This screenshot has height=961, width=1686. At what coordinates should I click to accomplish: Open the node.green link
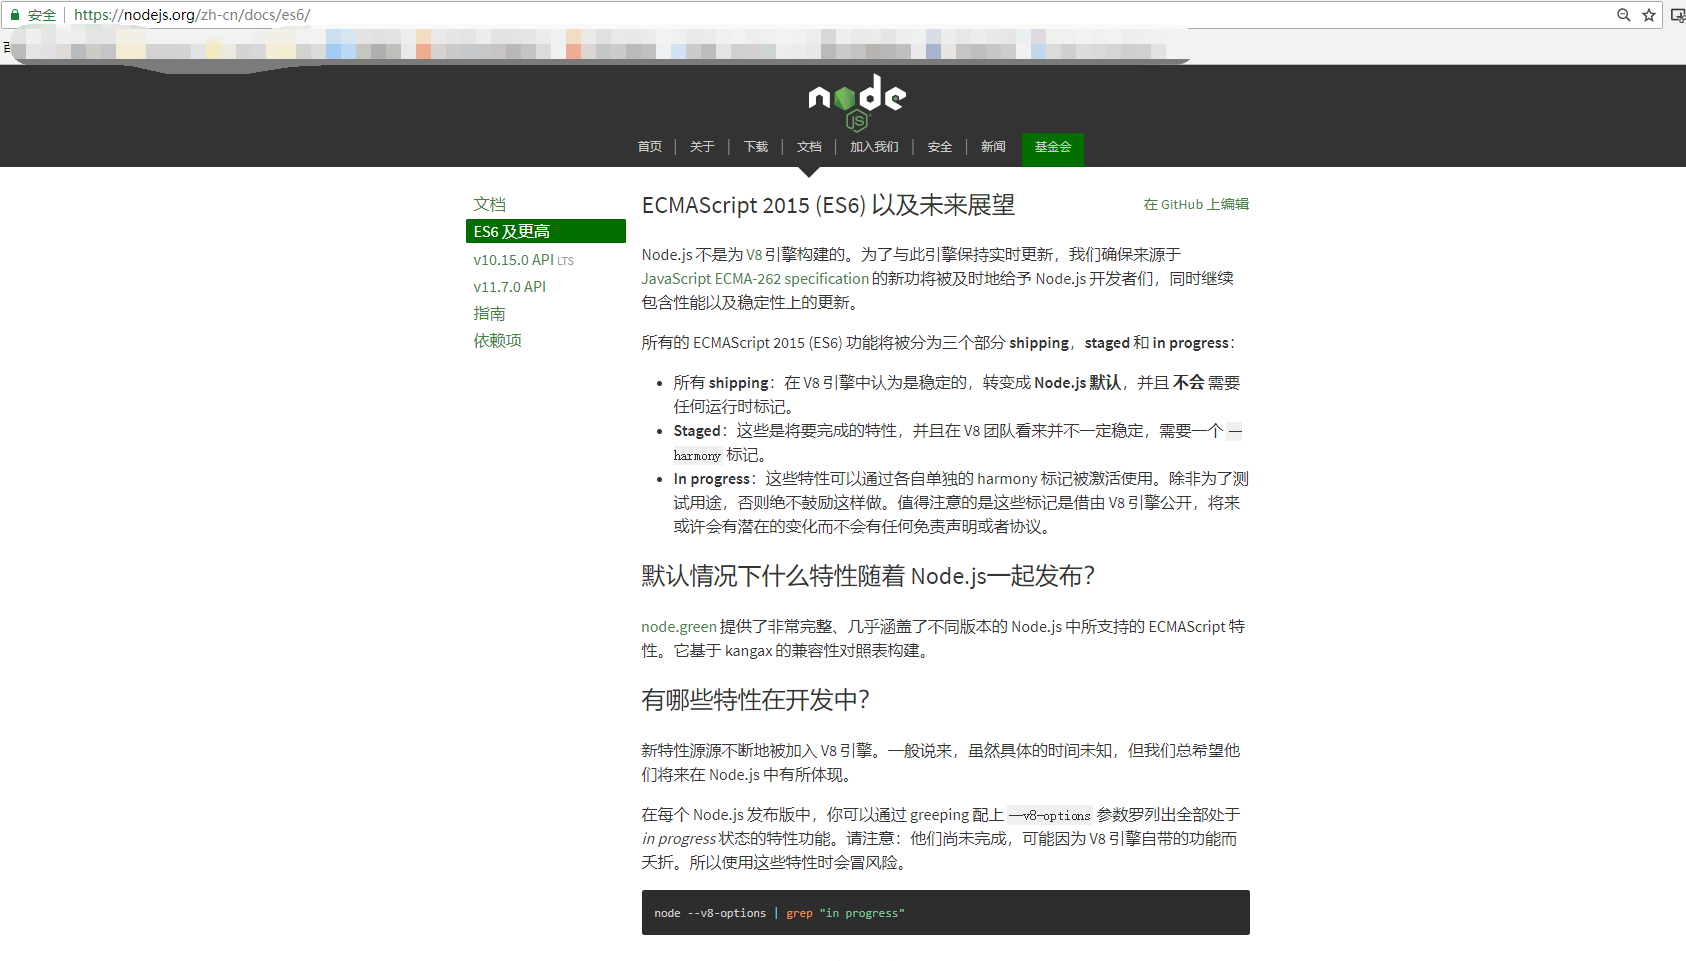pyautogui.click(x=679, y=627)
